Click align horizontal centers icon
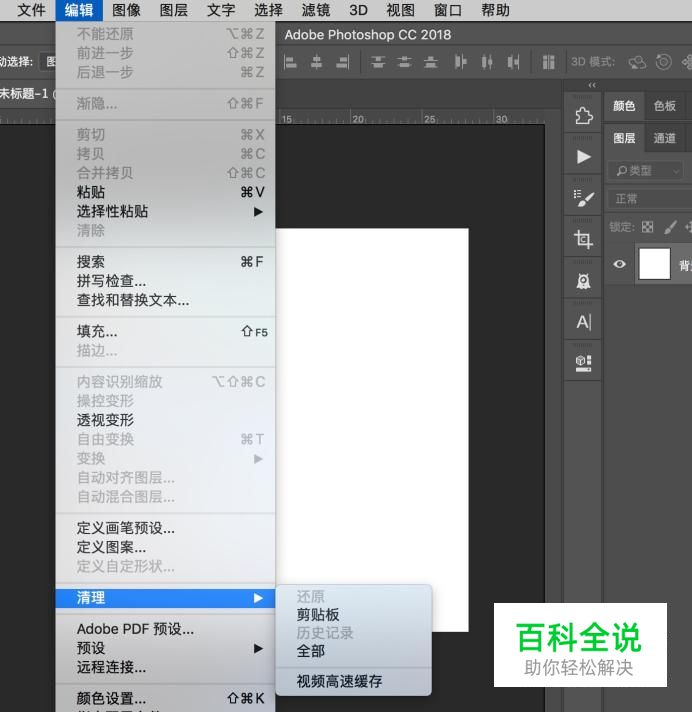692x712 pixels. (x=316, y=62)
